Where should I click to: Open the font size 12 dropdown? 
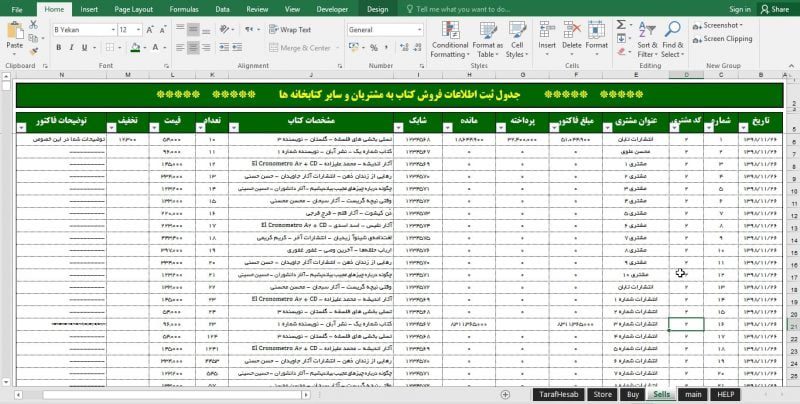(138, 30)
